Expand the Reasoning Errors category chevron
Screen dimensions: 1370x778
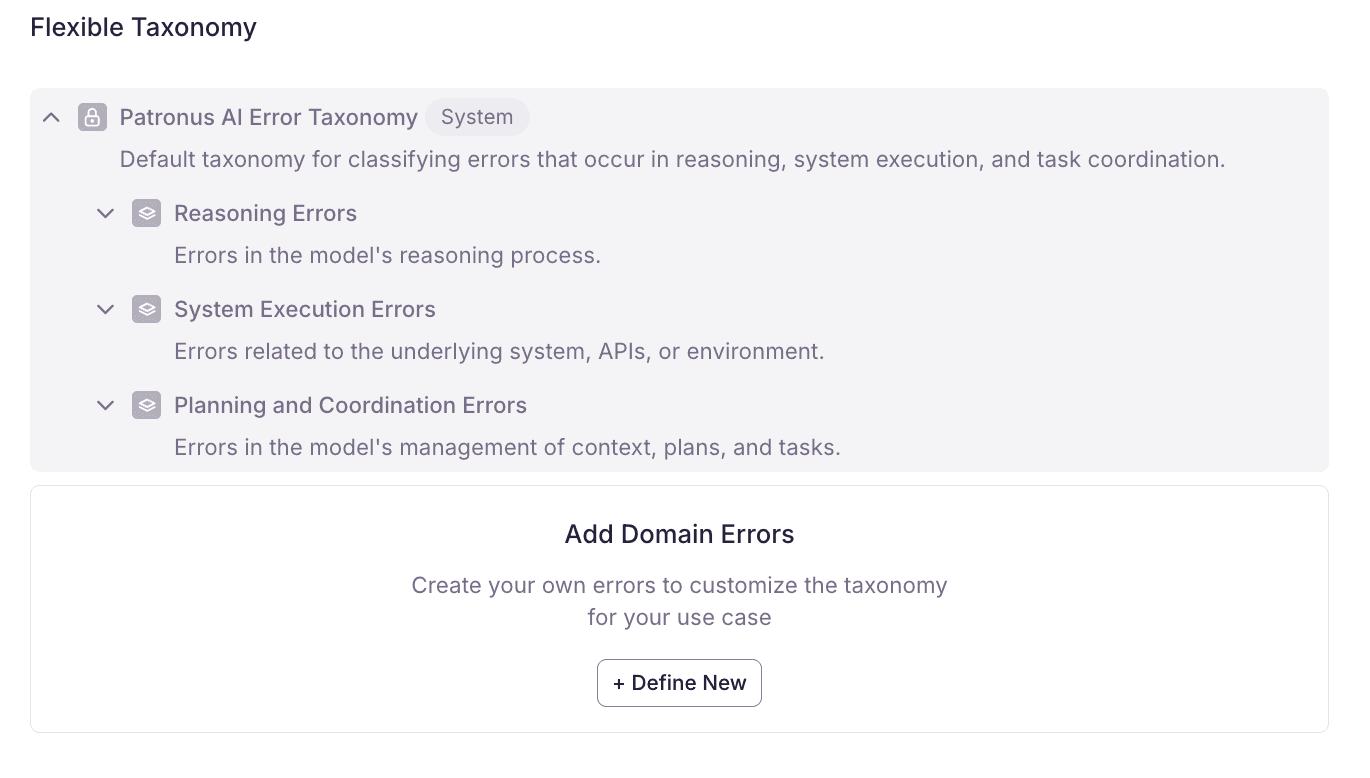pos(105,213)
